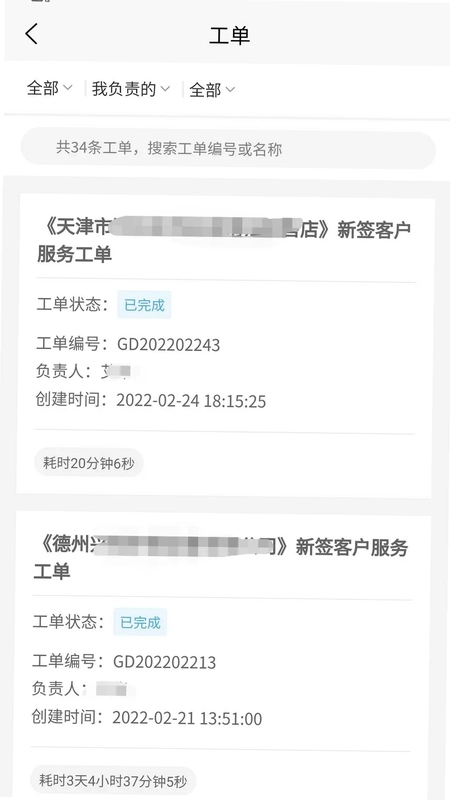Screen dimensions: 450x800
Task: Tap the 耗时20分钟6秒 duration tag
Action: (x=89, y=463)
